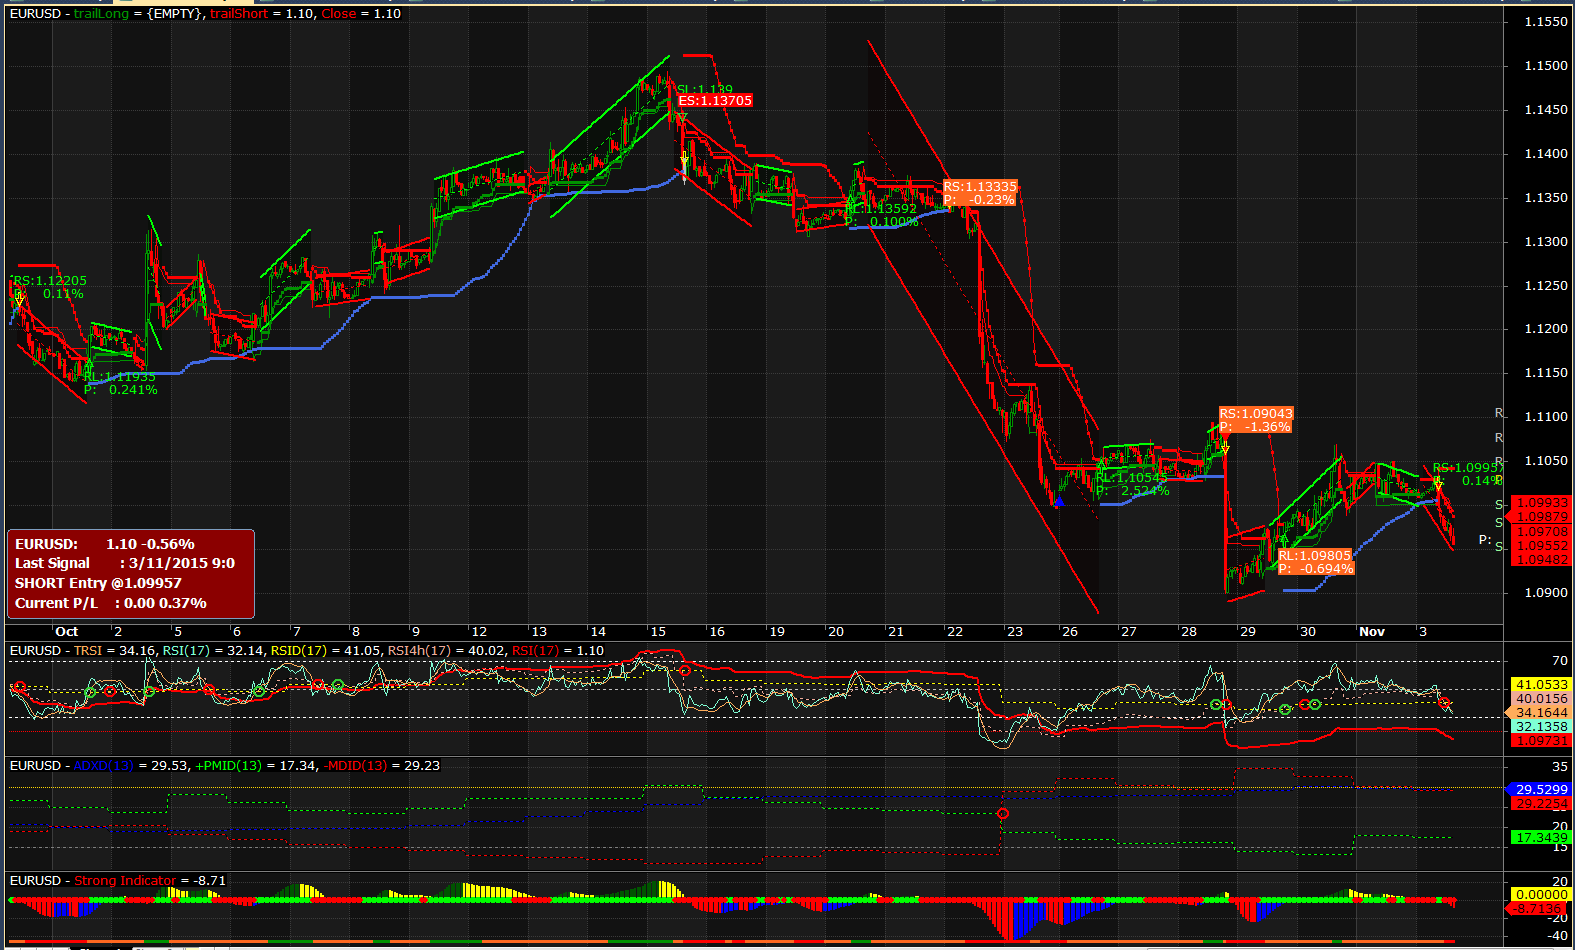Click the ADXD(13) panel title text
This screenshot has width=1575, height=950.
pos(225,766)
